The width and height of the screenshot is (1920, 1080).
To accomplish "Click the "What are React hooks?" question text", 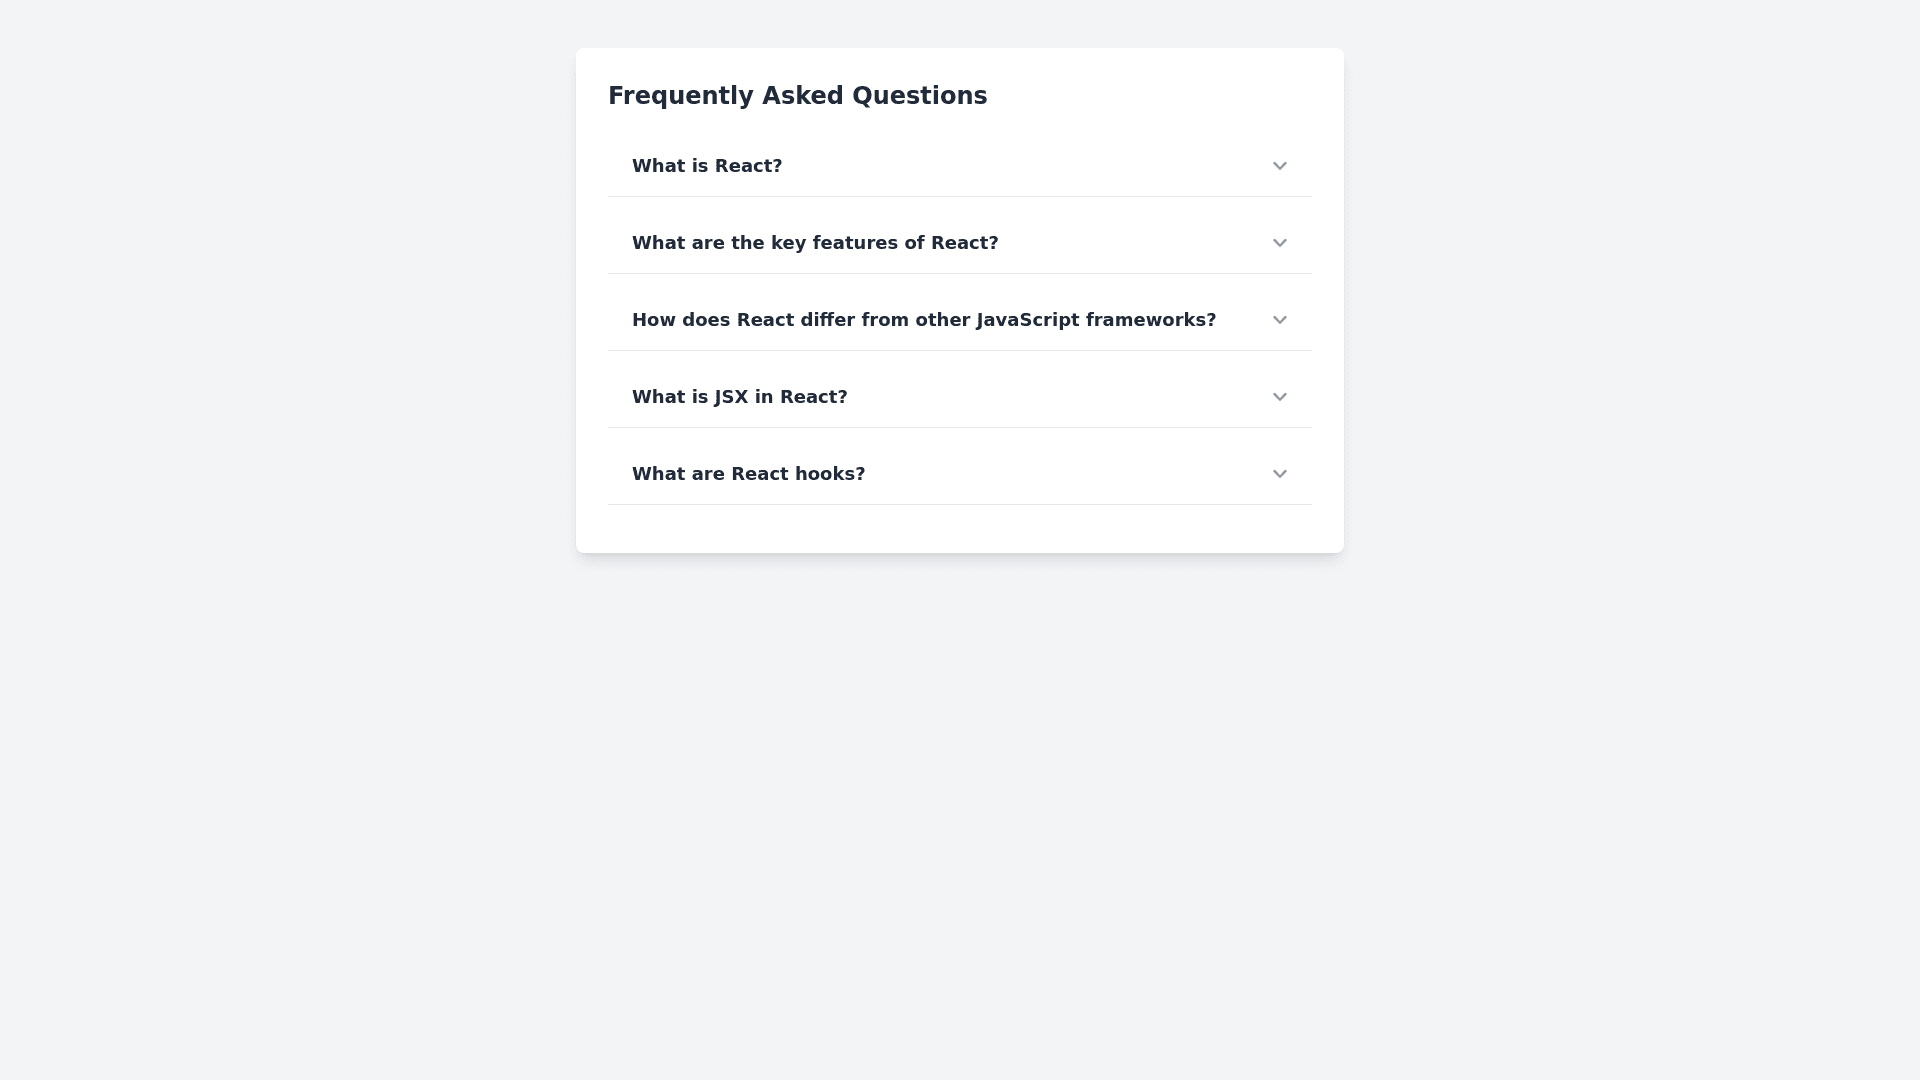I will coord(748,474).
